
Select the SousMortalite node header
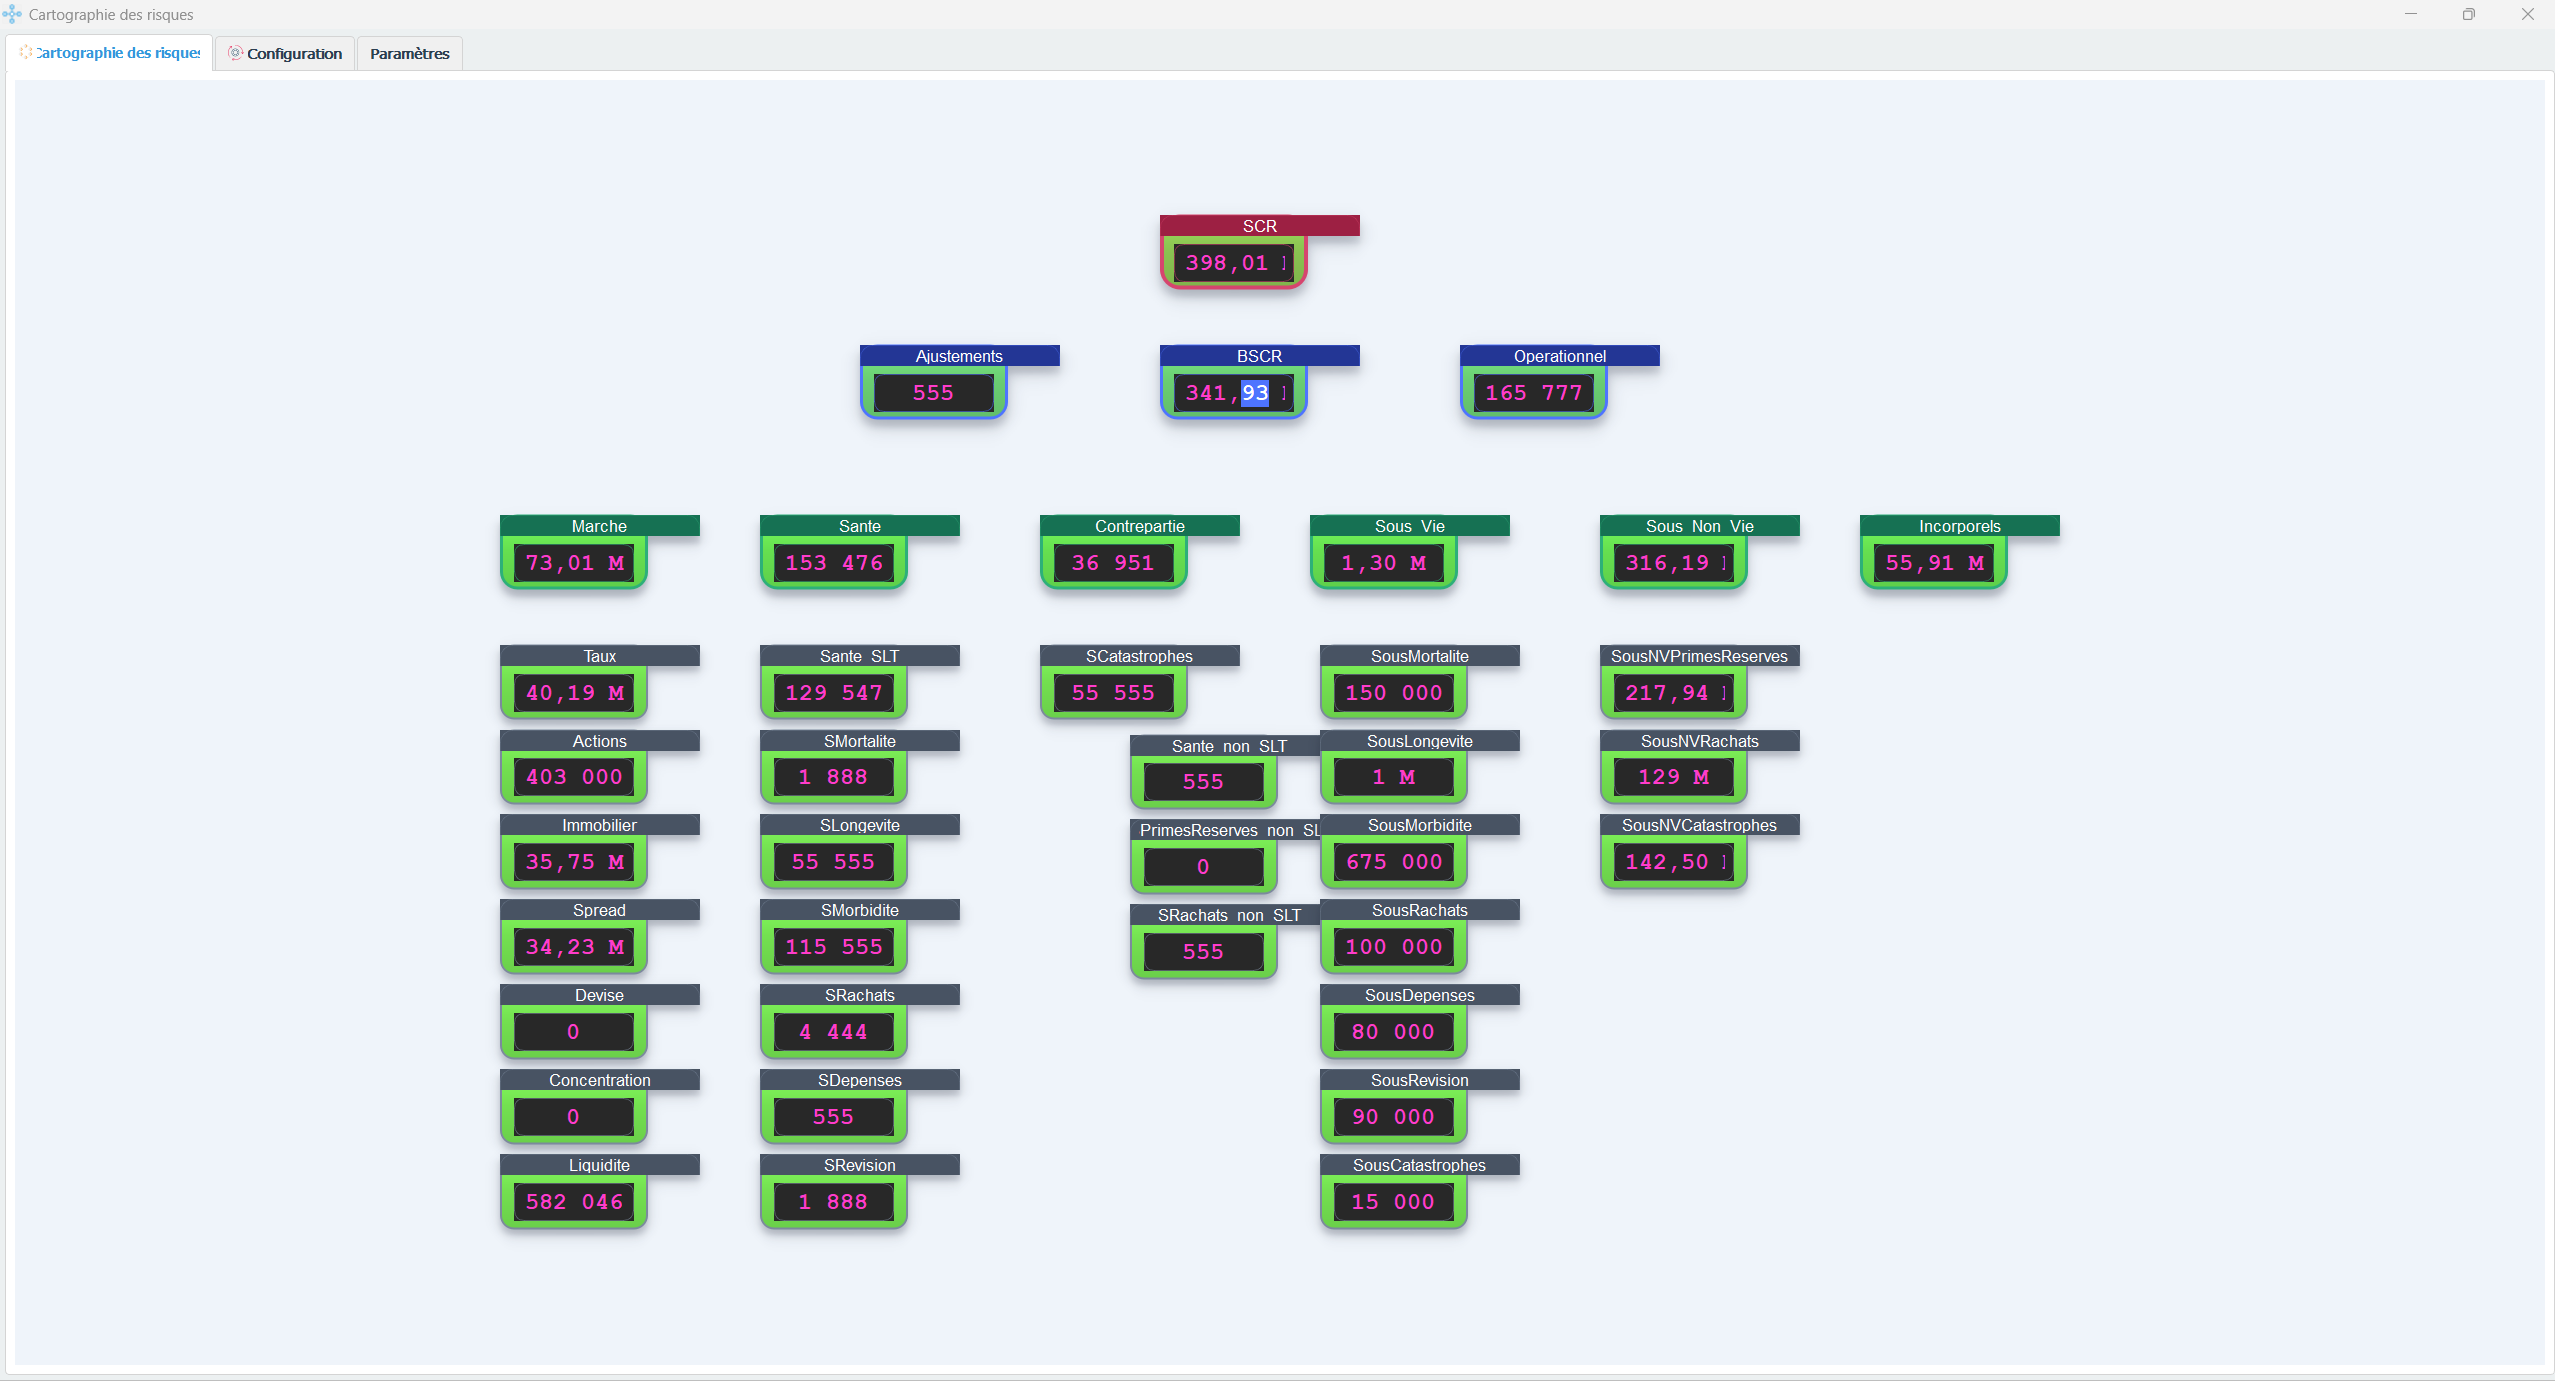(1420, 656)
